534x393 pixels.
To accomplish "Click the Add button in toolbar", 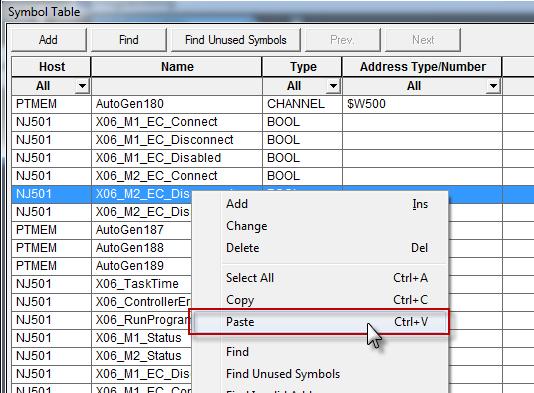I will (x=48, y=40).
